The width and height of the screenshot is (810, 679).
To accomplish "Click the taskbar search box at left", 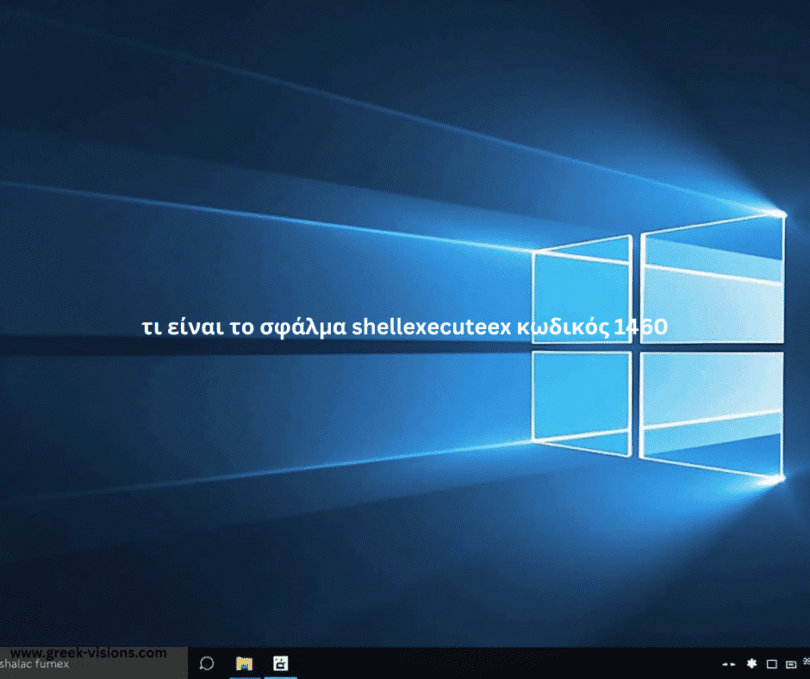I will click(94, 663).
